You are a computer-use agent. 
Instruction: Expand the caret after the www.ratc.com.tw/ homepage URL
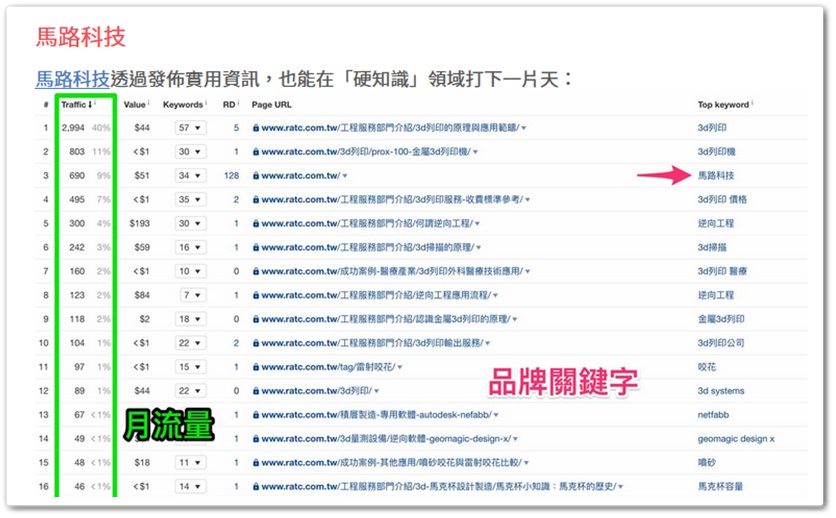pos(345,176)
